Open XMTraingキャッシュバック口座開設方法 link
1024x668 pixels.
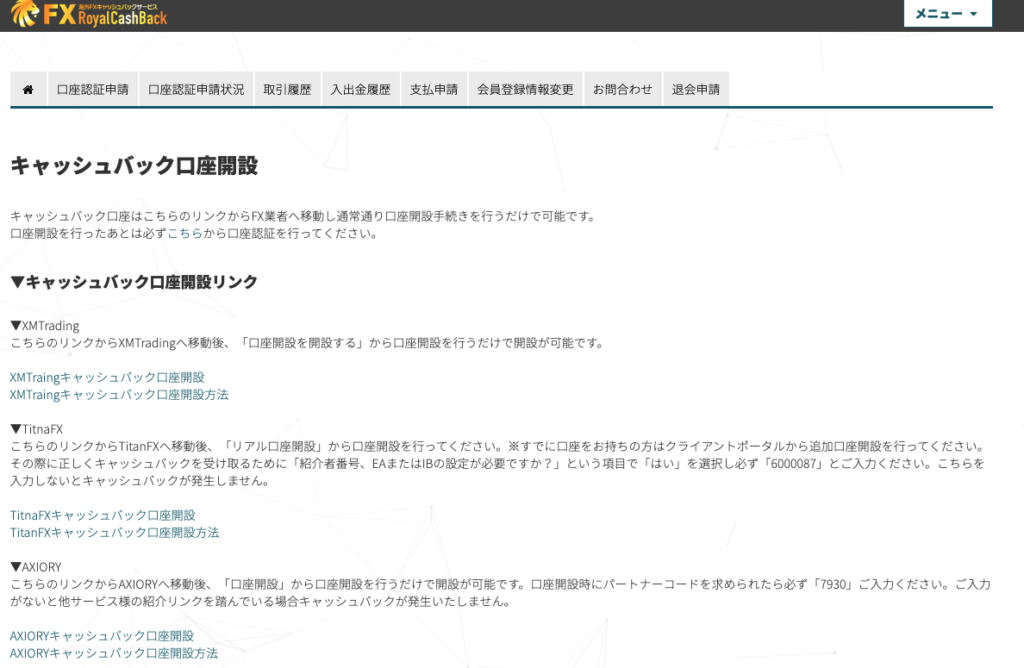(x=119, y=394)
